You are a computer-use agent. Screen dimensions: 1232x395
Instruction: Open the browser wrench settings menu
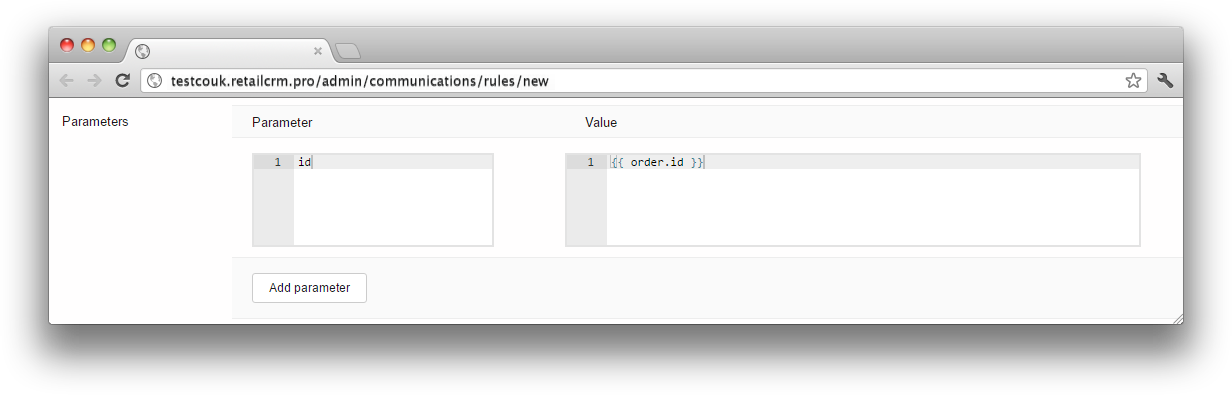1165,81
